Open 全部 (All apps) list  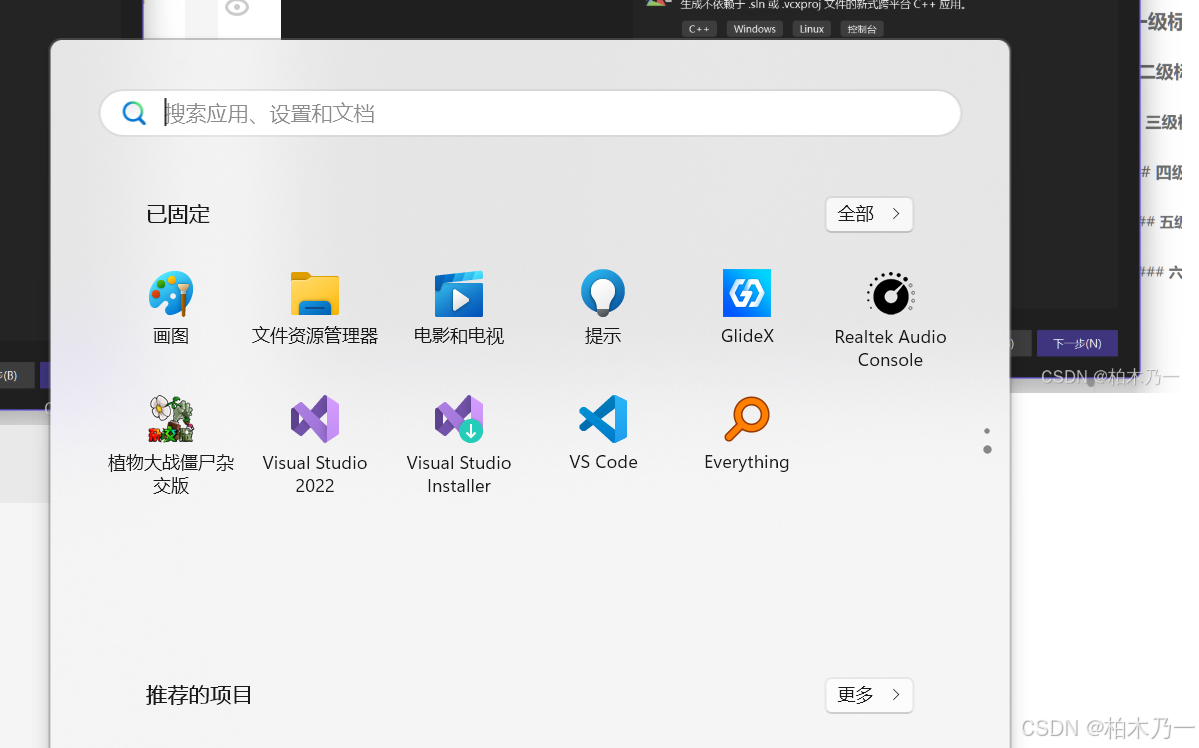(869, 214)
